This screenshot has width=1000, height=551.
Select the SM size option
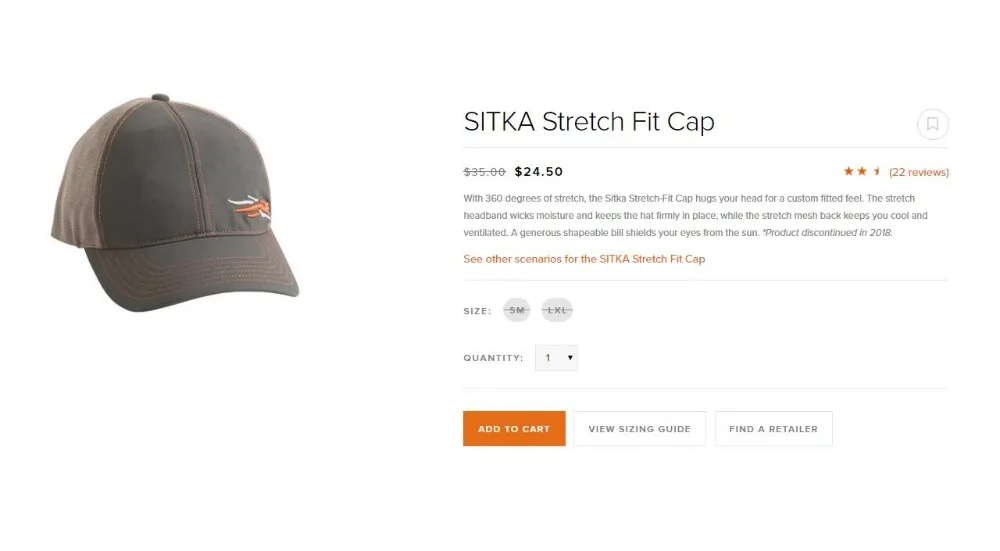[517, 310]
